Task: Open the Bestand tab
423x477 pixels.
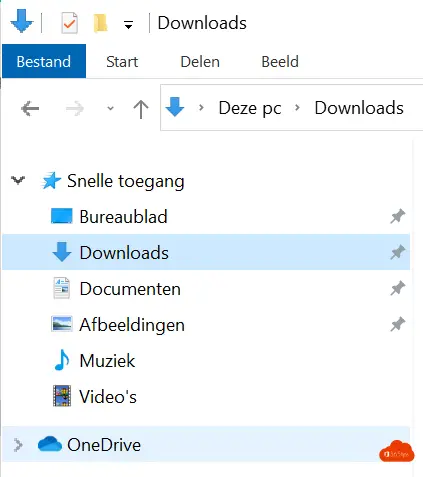Action: click(x=44, y=62)
